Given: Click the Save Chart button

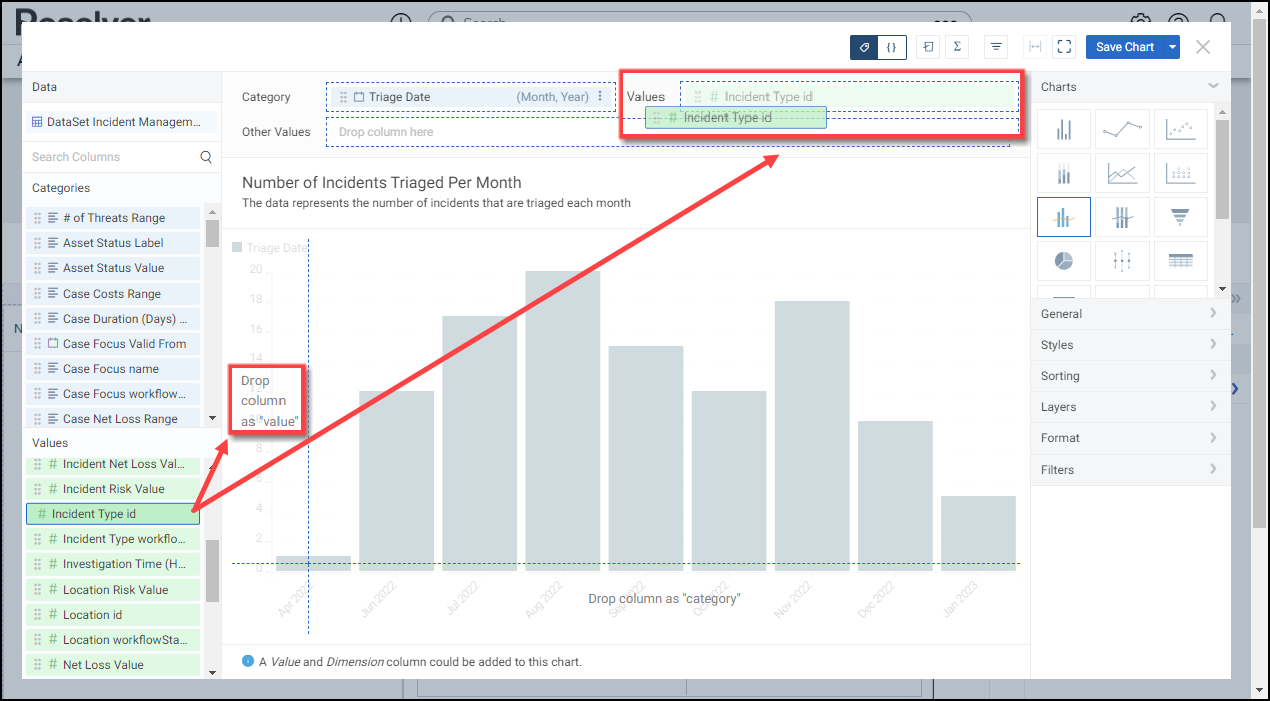Looking at the screenshot, I should [x=1124, y=47].
